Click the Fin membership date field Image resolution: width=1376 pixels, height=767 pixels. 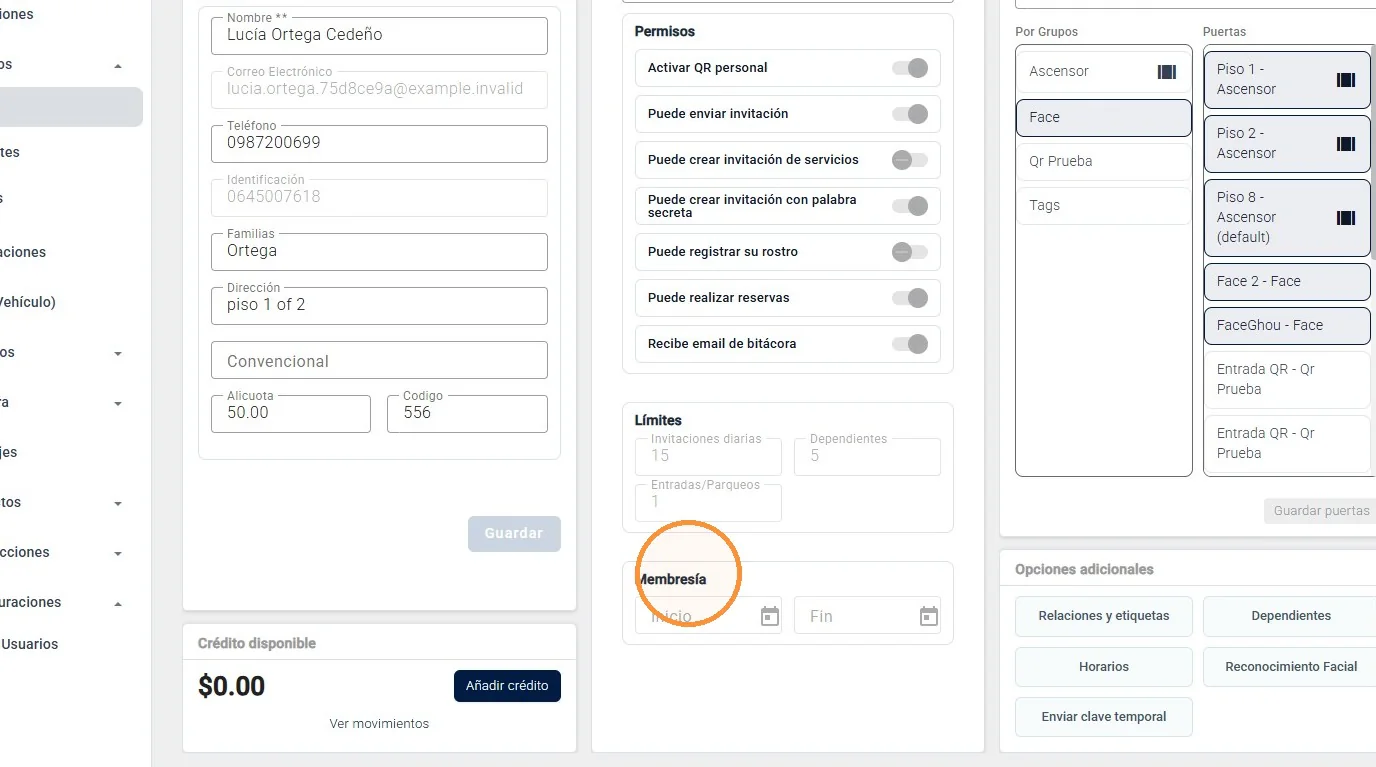click(x=867, y=616)
